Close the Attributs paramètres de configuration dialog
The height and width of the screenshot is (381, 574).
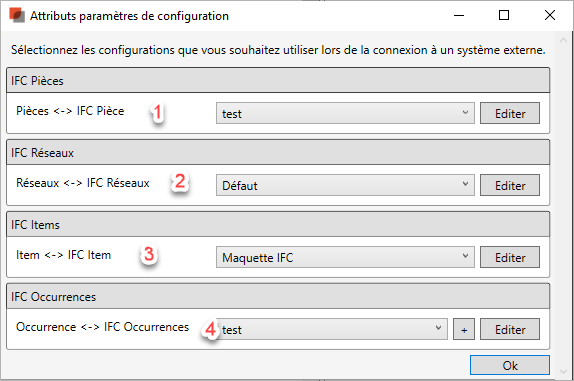pyautogui.click(x=550, y=15)
